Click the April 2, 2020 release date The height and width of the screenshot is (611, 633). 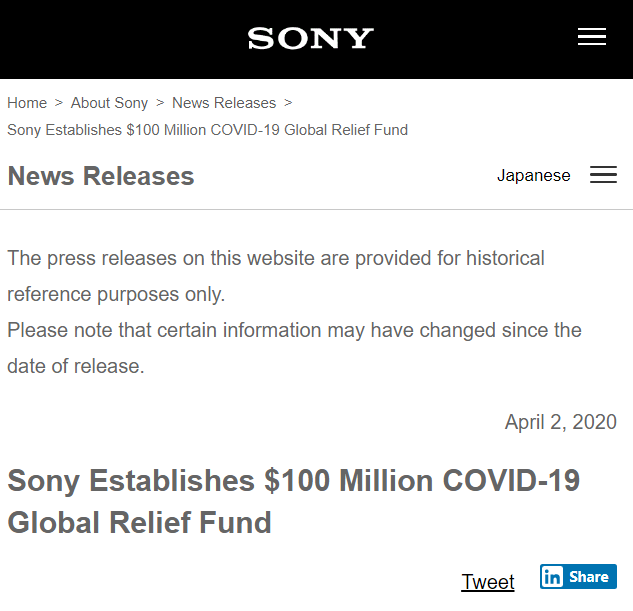pos(560,422)
